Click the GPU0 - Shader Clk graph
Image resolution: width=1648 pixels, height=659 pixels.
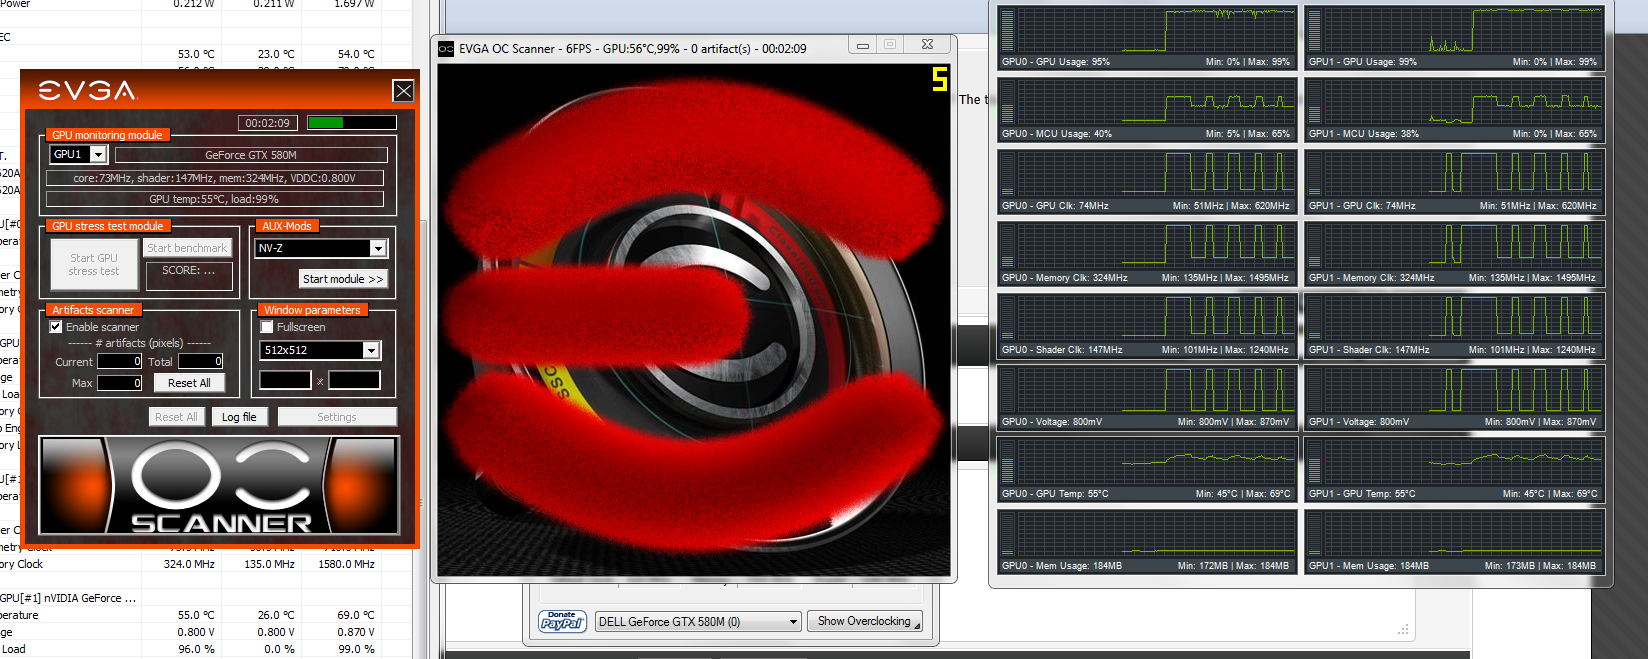click(1147, 324)
